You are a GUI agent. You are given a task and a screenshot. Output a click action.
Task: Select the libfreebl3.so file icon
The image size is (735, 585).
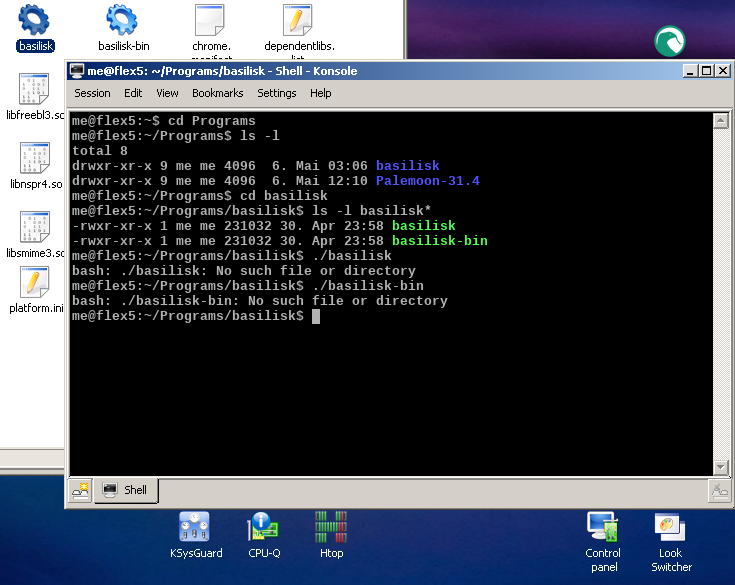tap(35, 91)
